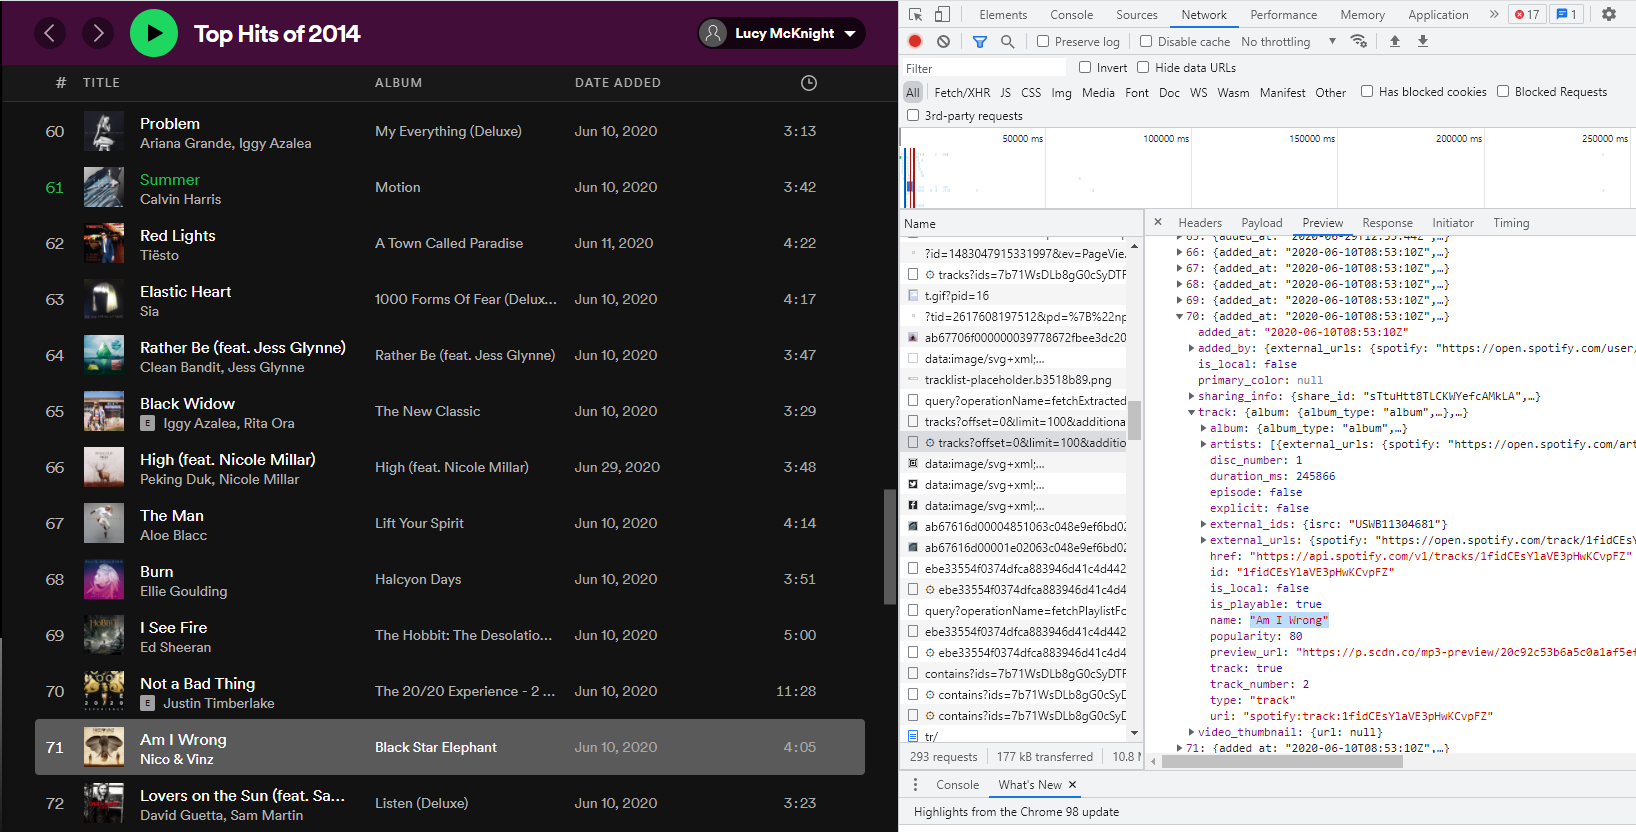This screenshot has height=832, width=1636.
Task: Enable the Preserve log checkbox
Action: [1043, 41]
